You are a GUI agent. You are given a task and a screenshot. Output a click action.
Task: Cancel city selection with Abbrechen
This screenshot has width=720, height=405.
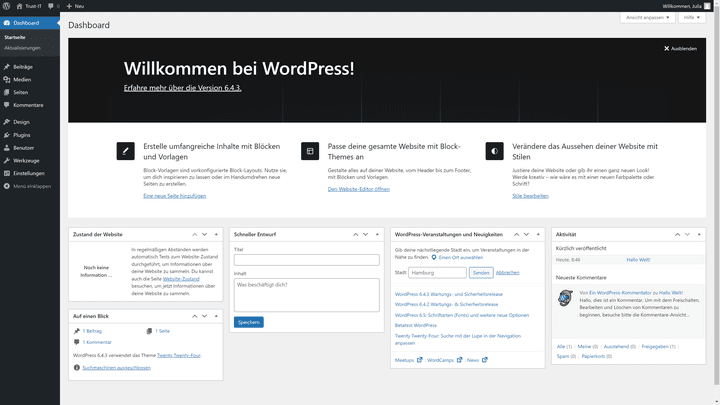pyautogui.click(x=507, y=273)
